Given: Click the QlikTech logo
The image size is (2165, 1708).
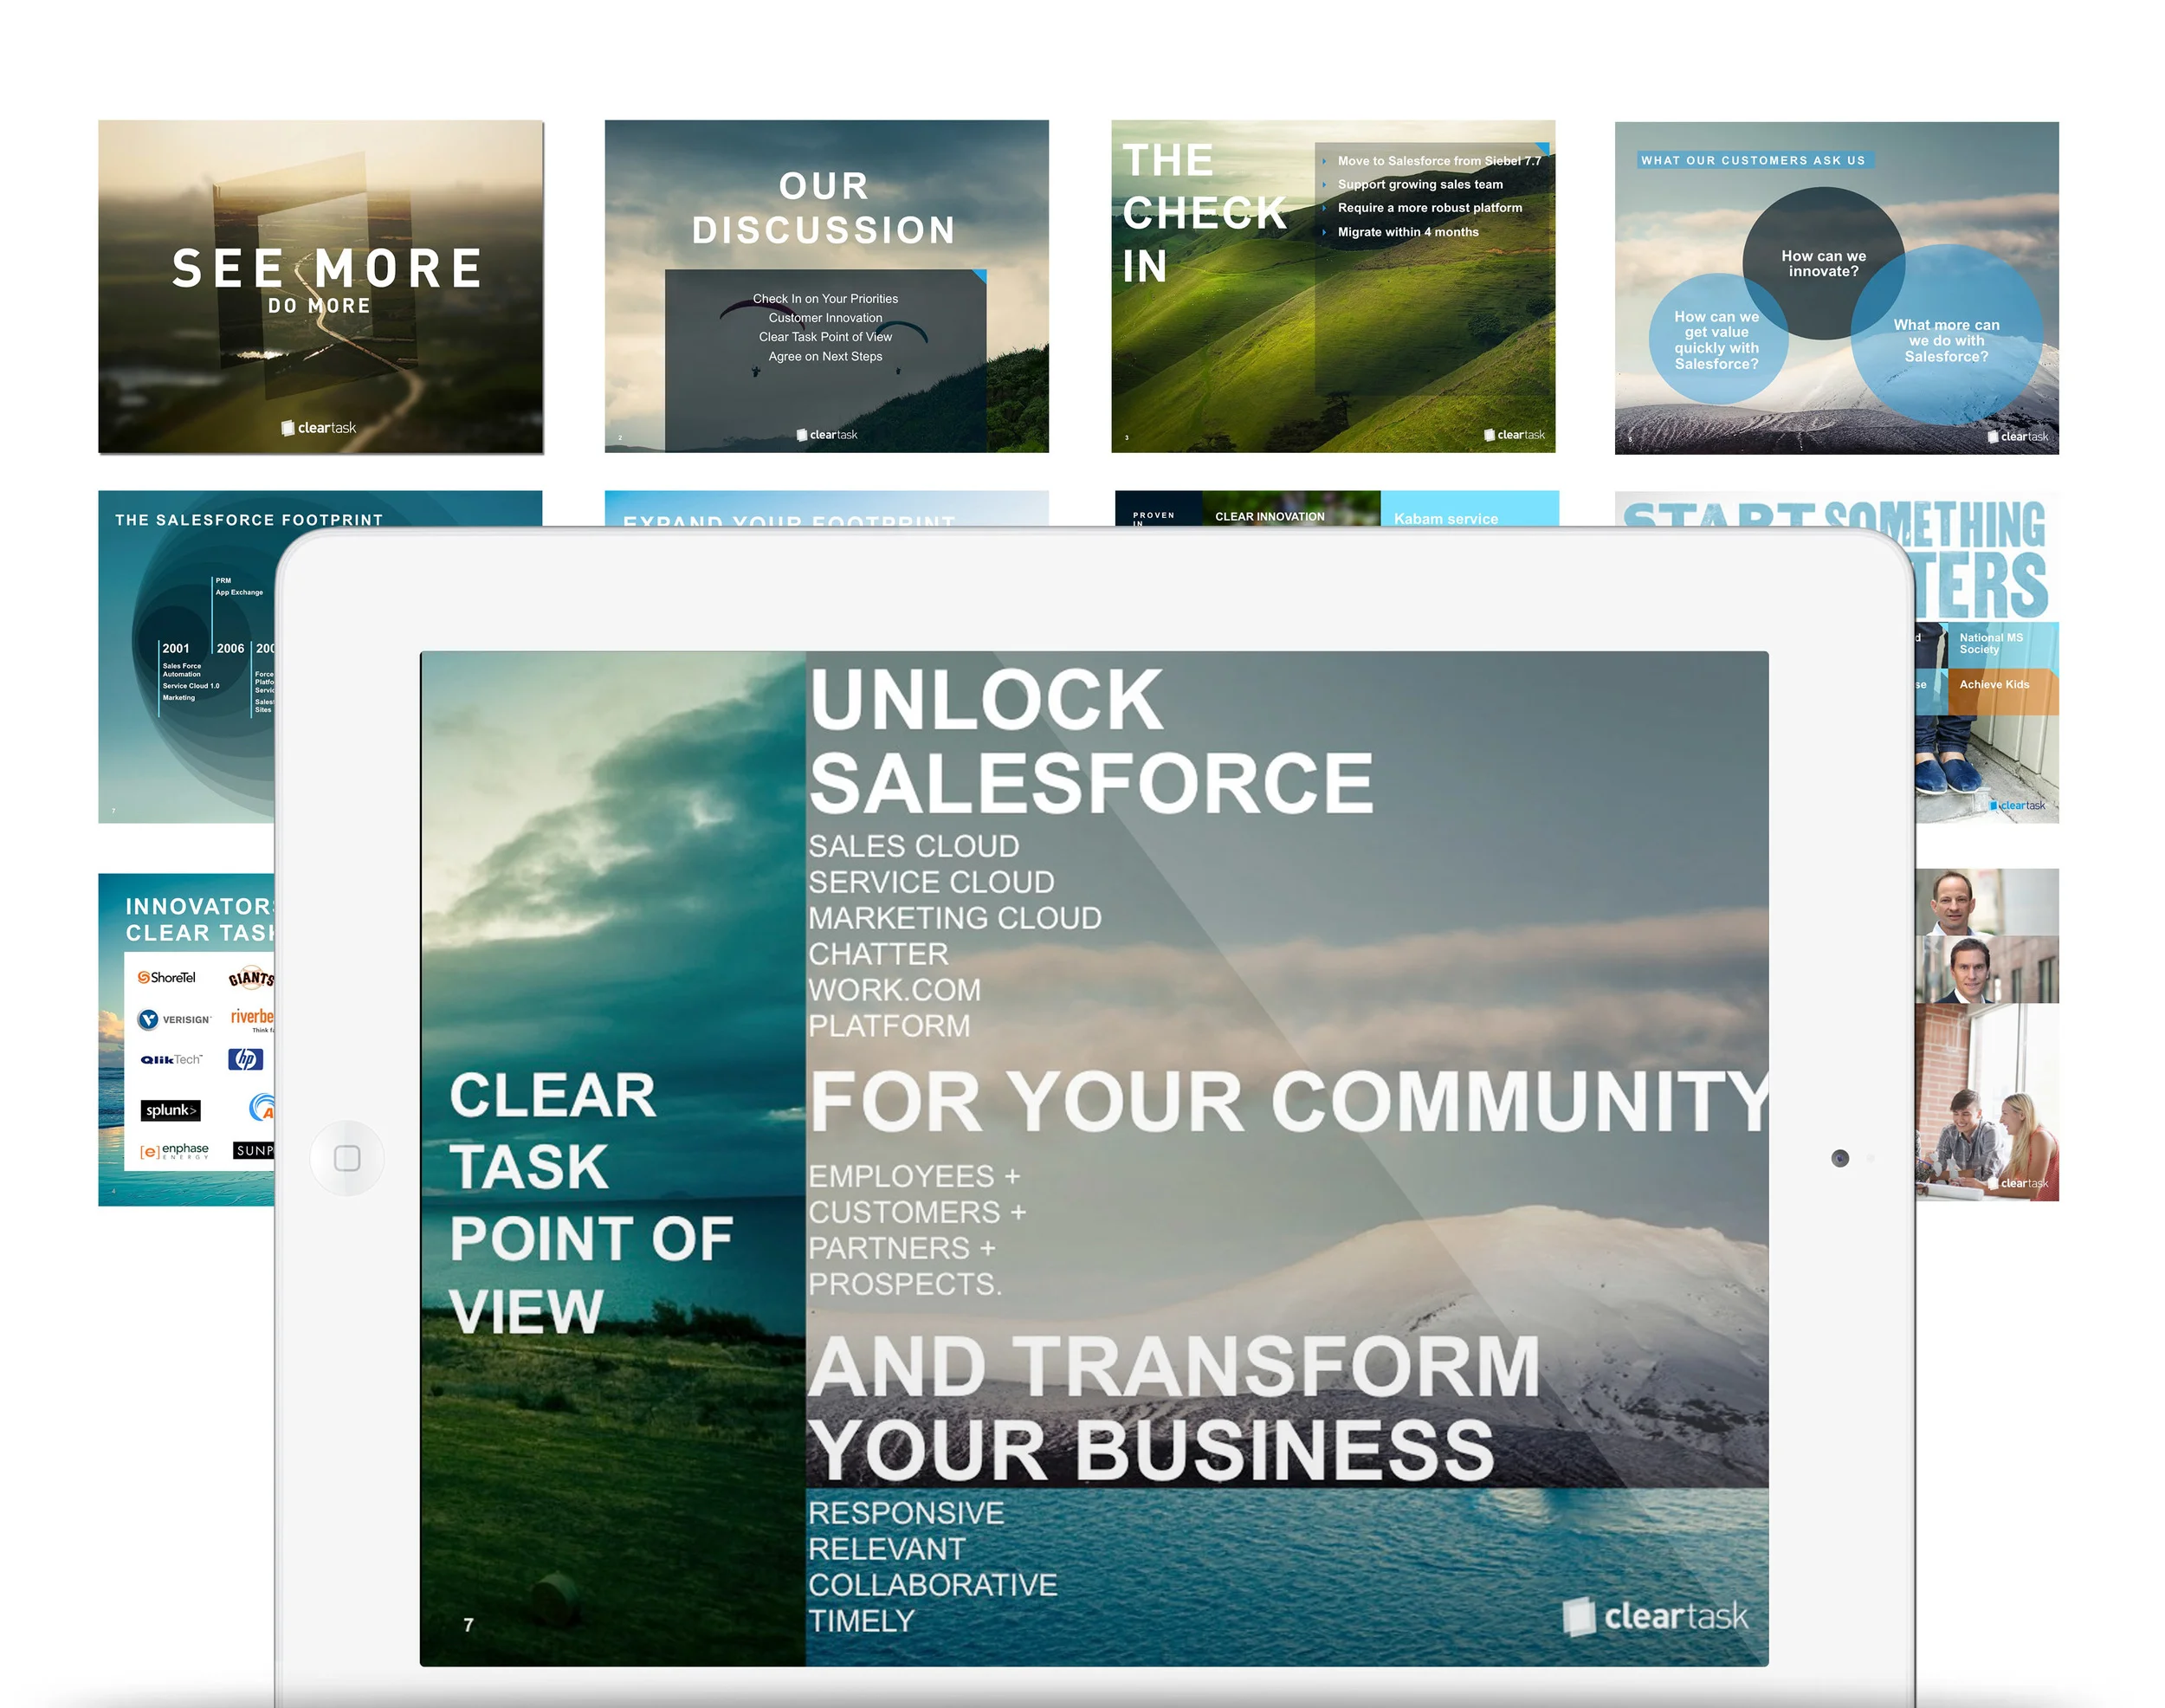Looking at the screenshot, I should [171, 1059].
